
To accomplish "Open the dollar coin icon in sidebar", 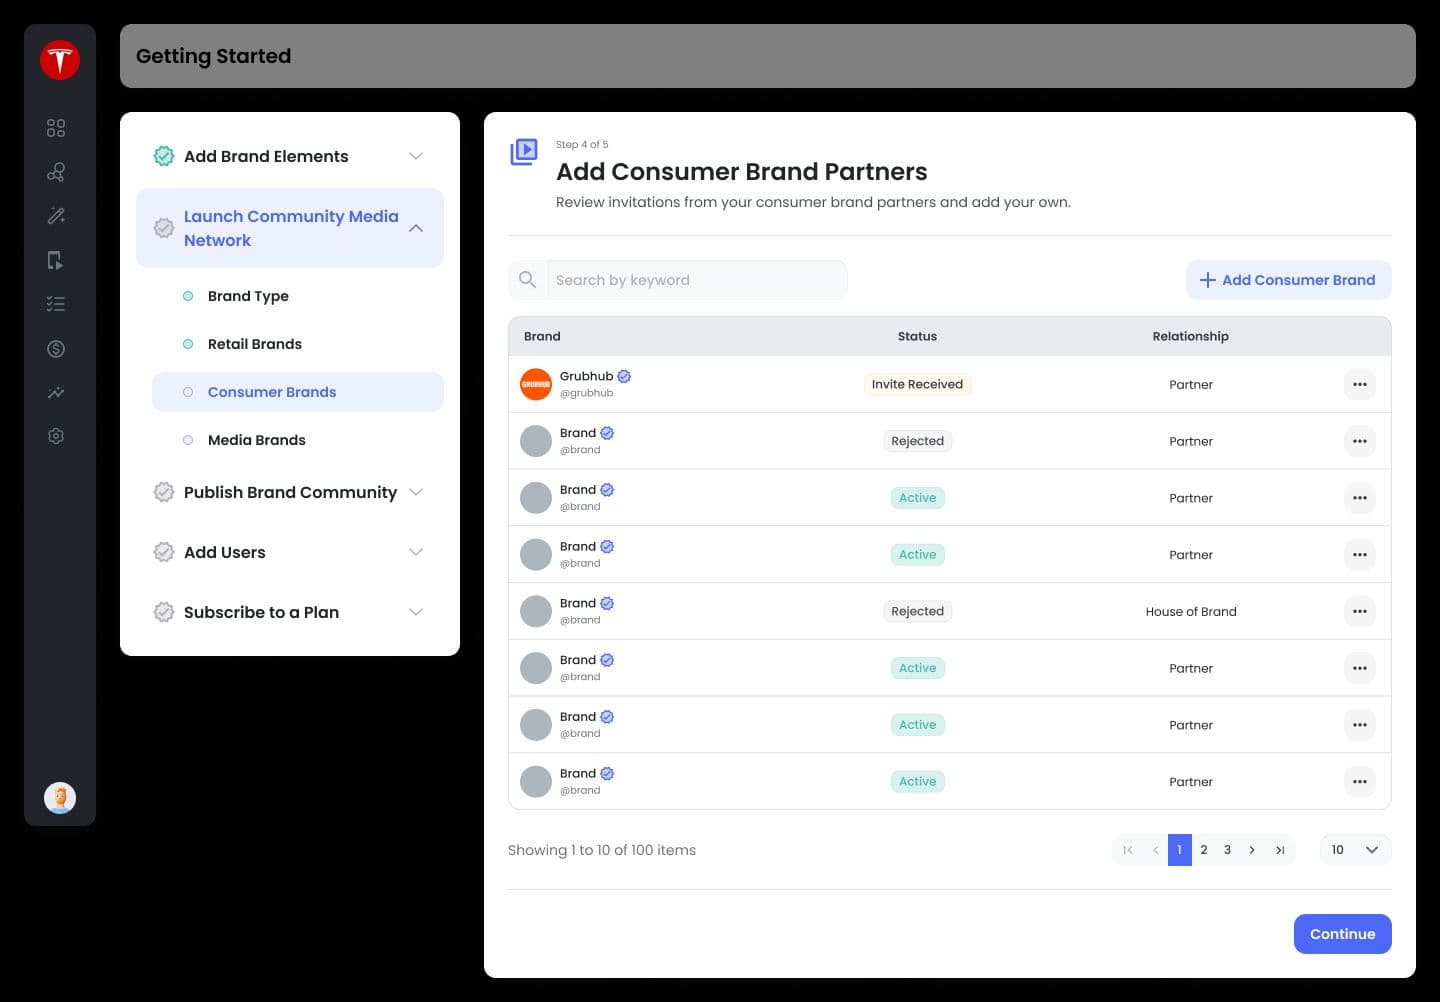I will (56, 348).
